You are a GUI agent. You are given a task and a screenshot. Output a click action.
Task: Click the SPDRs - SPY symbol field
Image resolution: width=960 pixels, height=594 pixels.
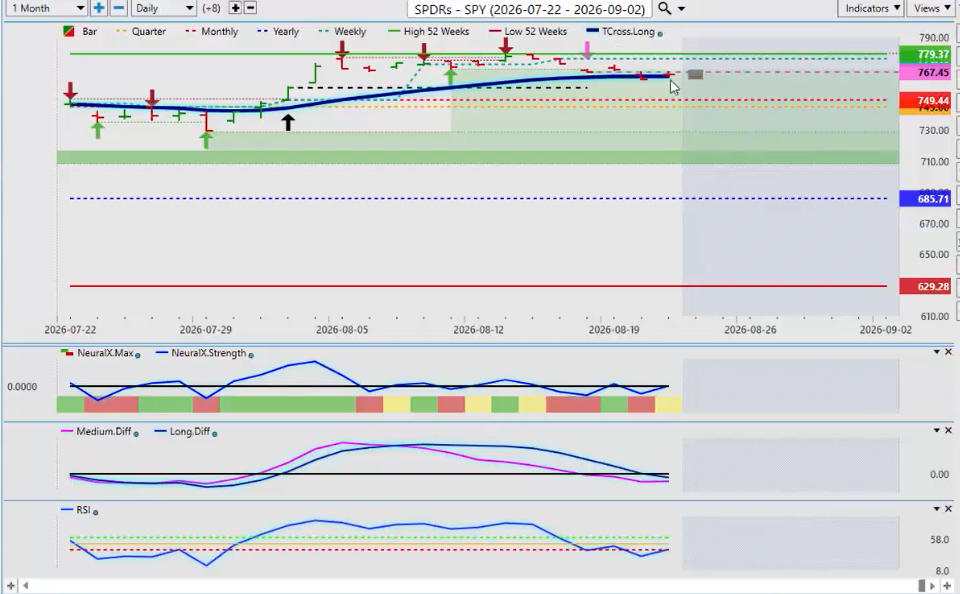529,9
